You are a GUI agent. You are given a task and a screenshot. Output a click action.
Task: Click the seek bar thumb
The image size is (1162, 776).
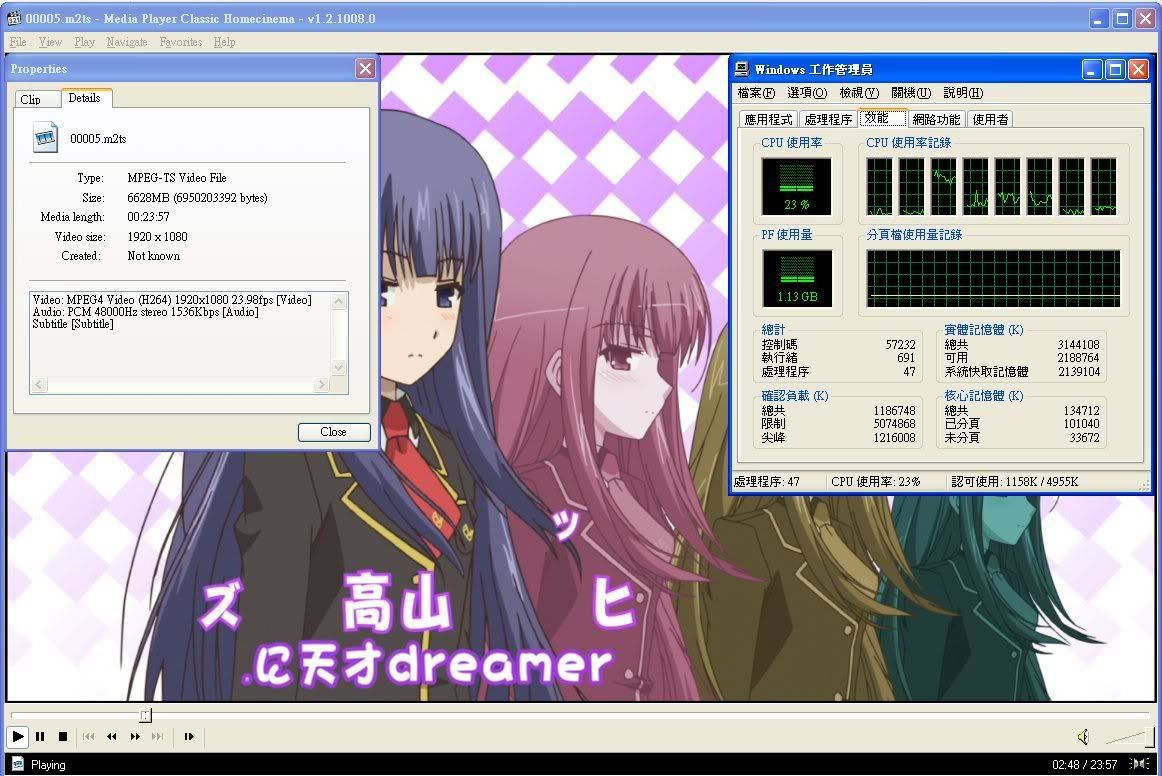(145, 714)
